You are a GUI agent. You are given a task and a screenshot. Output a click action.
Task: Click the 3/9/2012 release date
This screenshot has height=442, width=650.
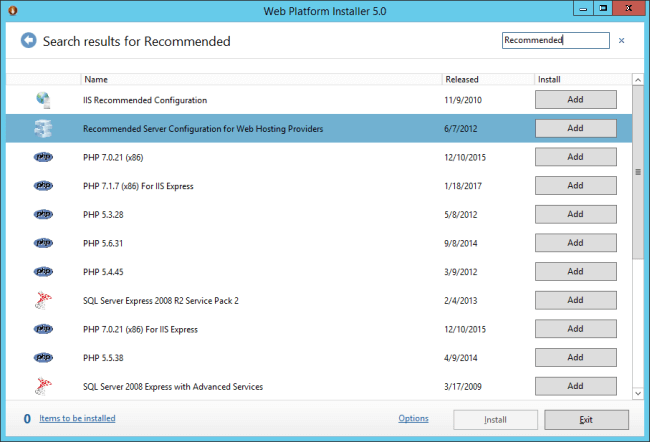click(461, 272)
